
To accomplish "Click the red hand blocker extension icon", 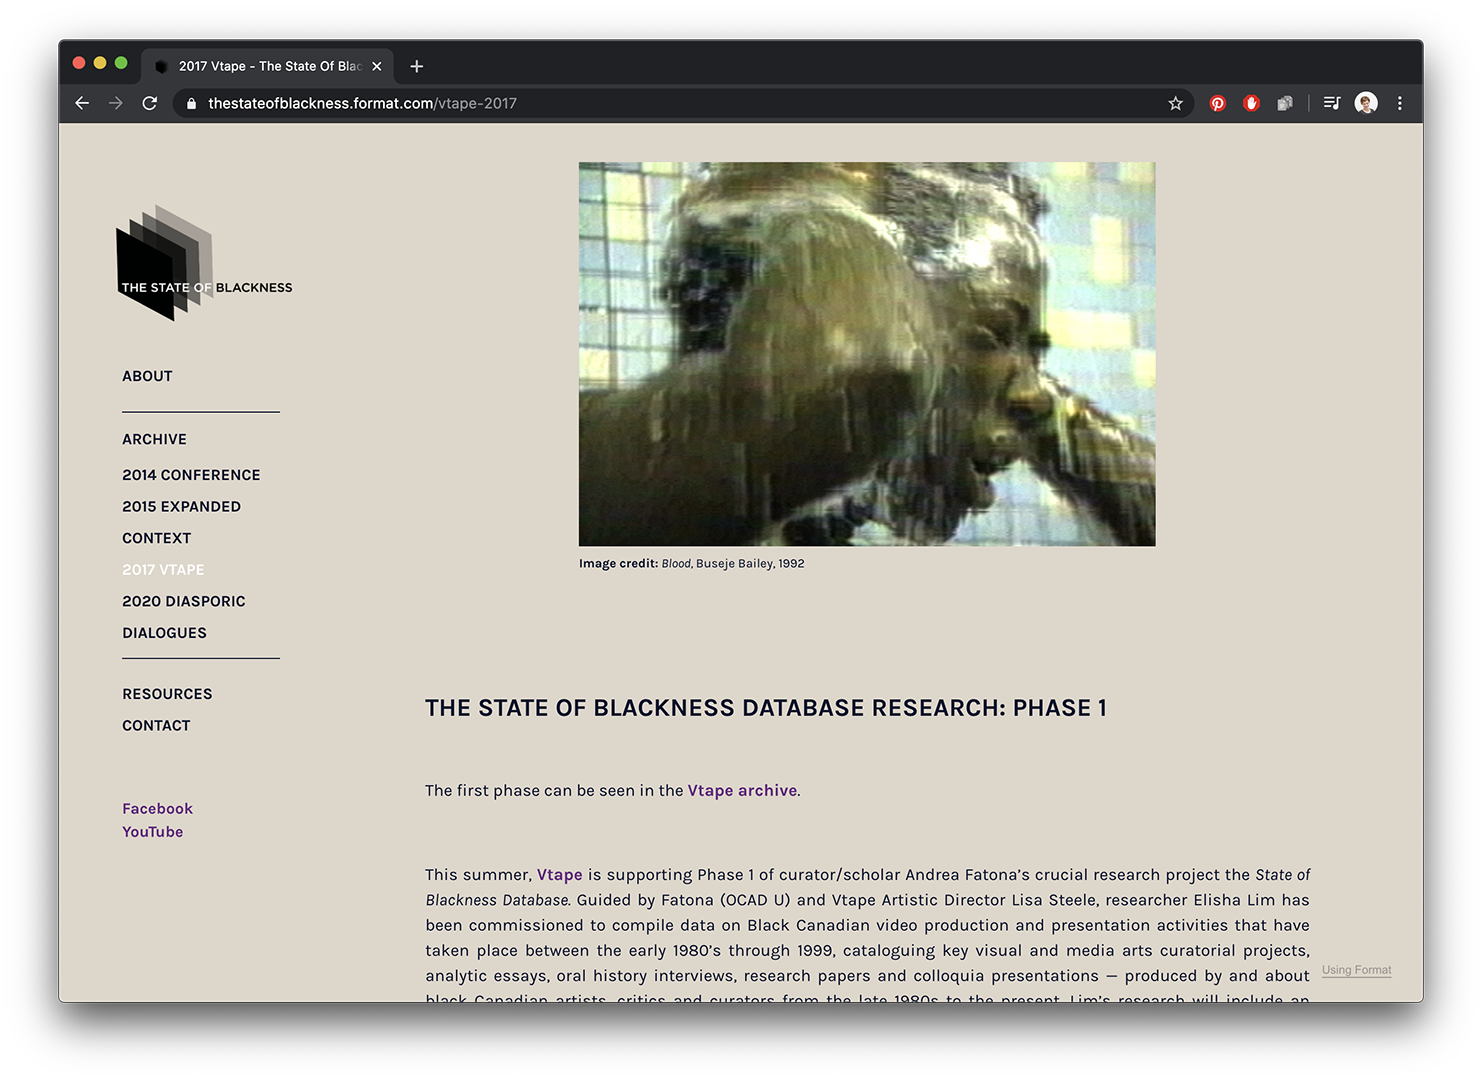I will 1251,103.
